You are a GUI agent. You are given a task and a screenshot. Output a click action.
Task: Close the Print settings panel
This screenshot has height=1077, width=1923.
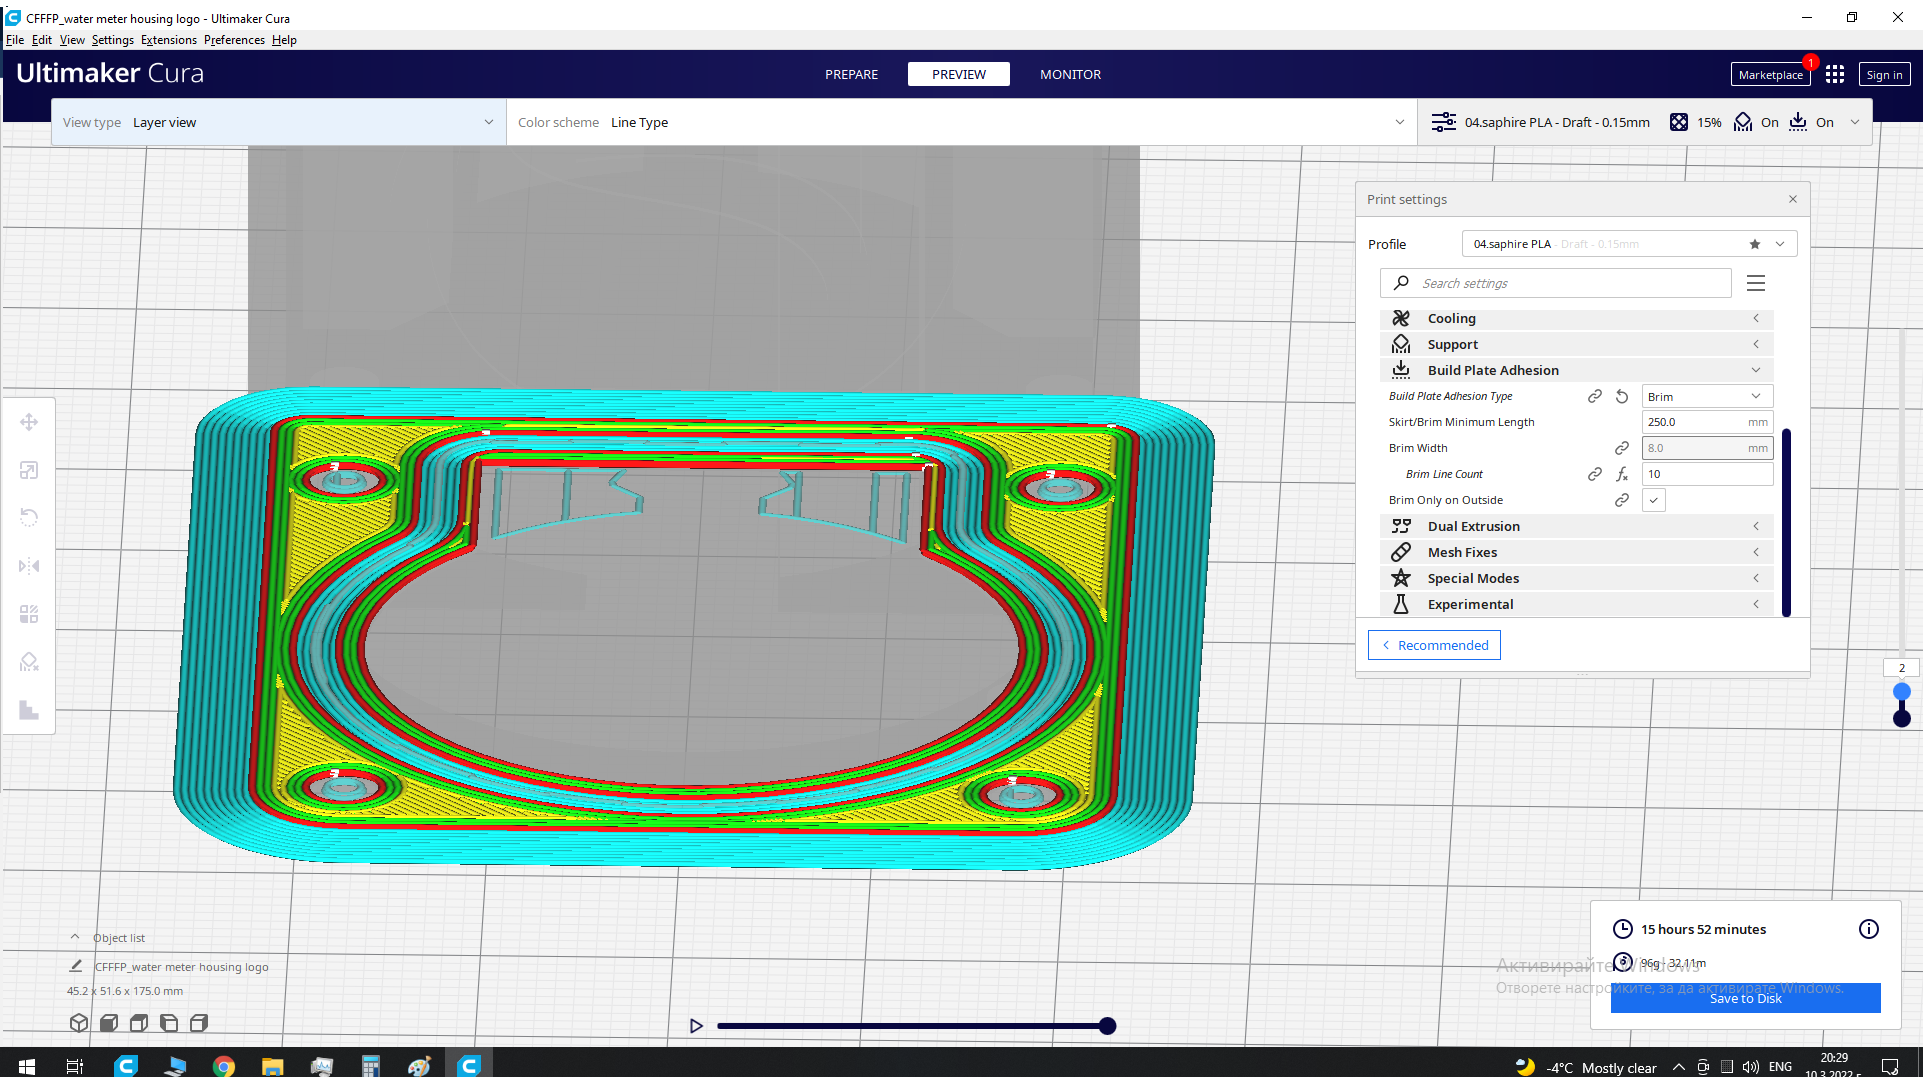(1792, 199)
